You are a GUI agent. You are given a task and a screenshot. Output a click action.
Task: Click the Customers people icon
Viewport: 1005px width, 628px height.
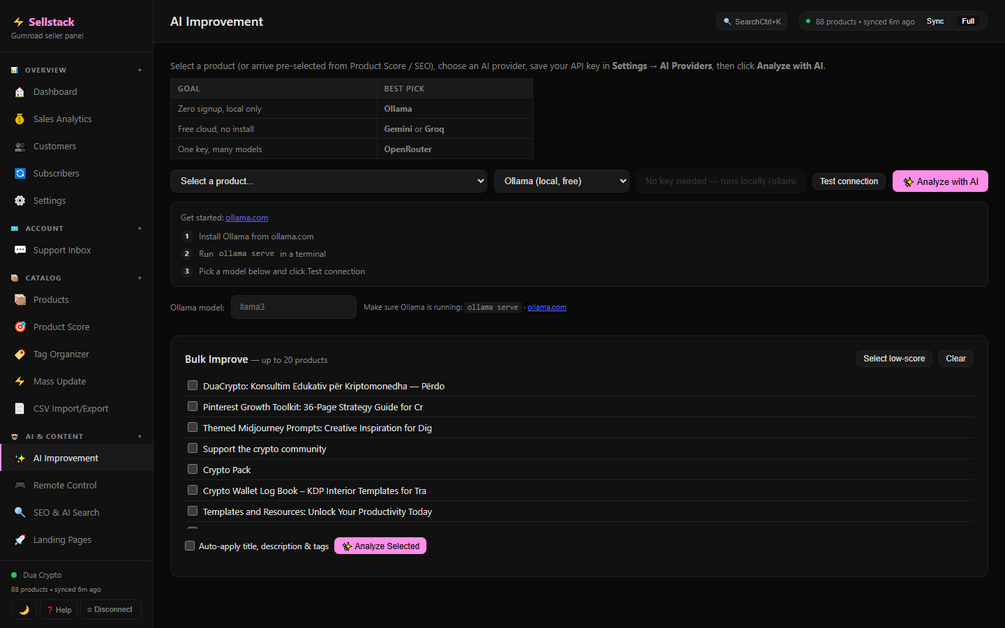pos(20,146)
